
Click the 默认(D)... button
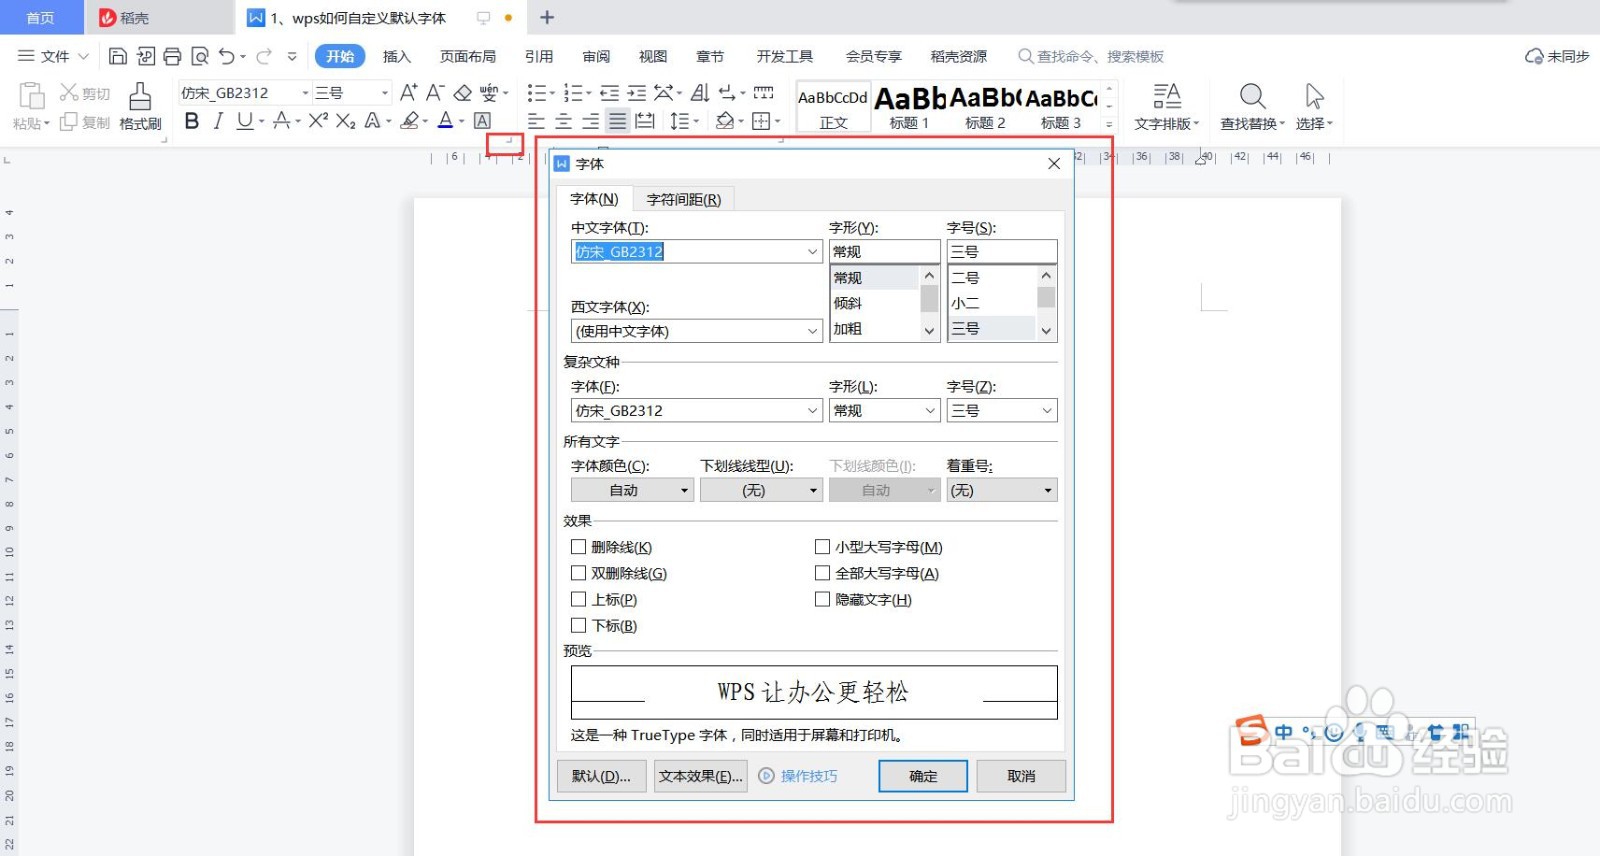(x=601, y=776)
